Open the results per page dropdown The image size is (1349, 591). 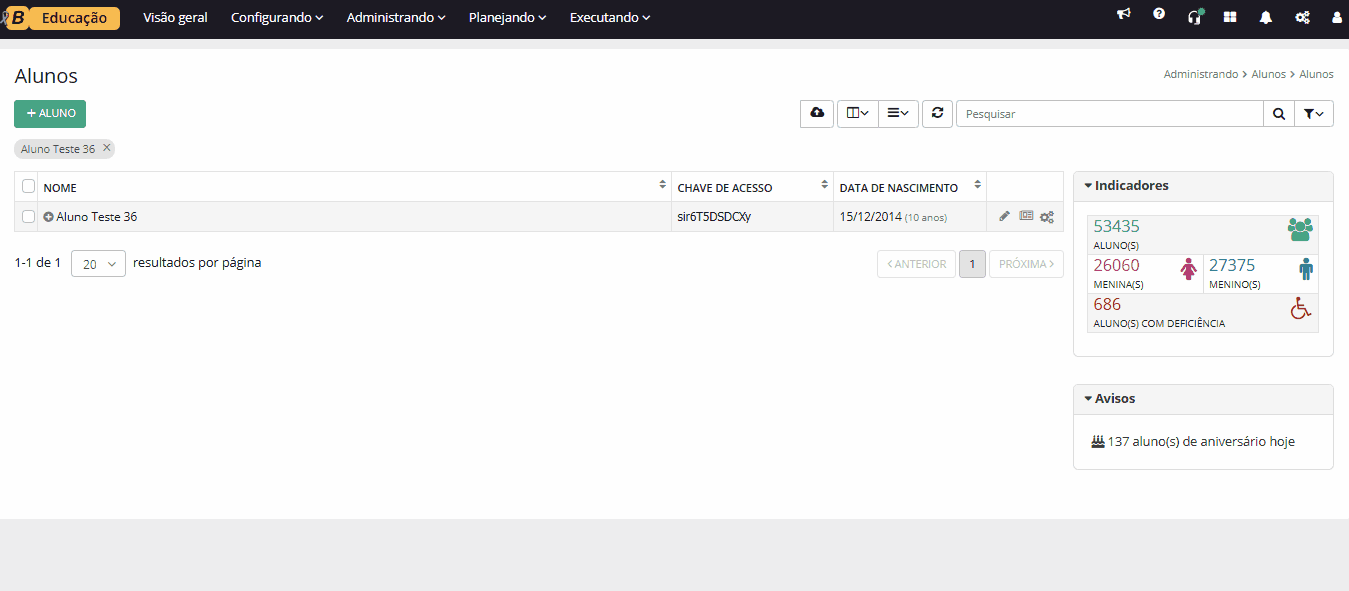(x=98, y=264)
